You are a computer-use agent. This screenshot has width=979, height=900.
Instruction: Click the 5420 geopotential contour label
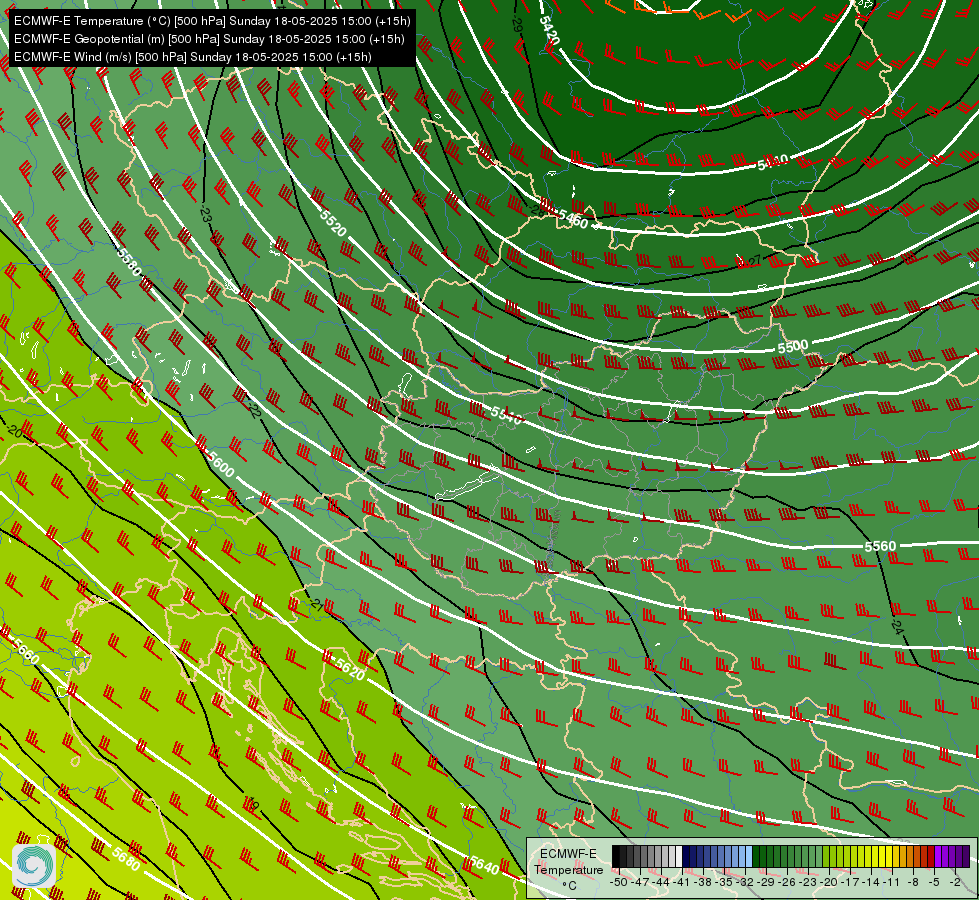(x=549, y=29)
